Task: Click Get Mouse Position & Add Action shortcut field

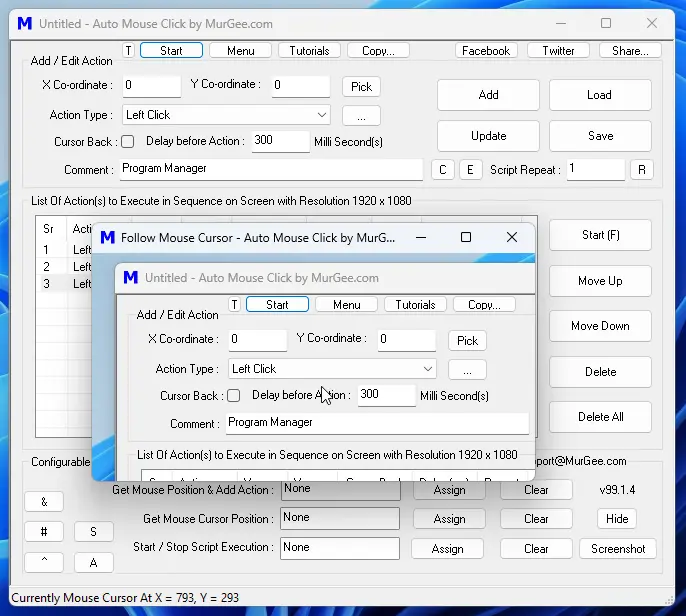Action: (x=340, y=491)
